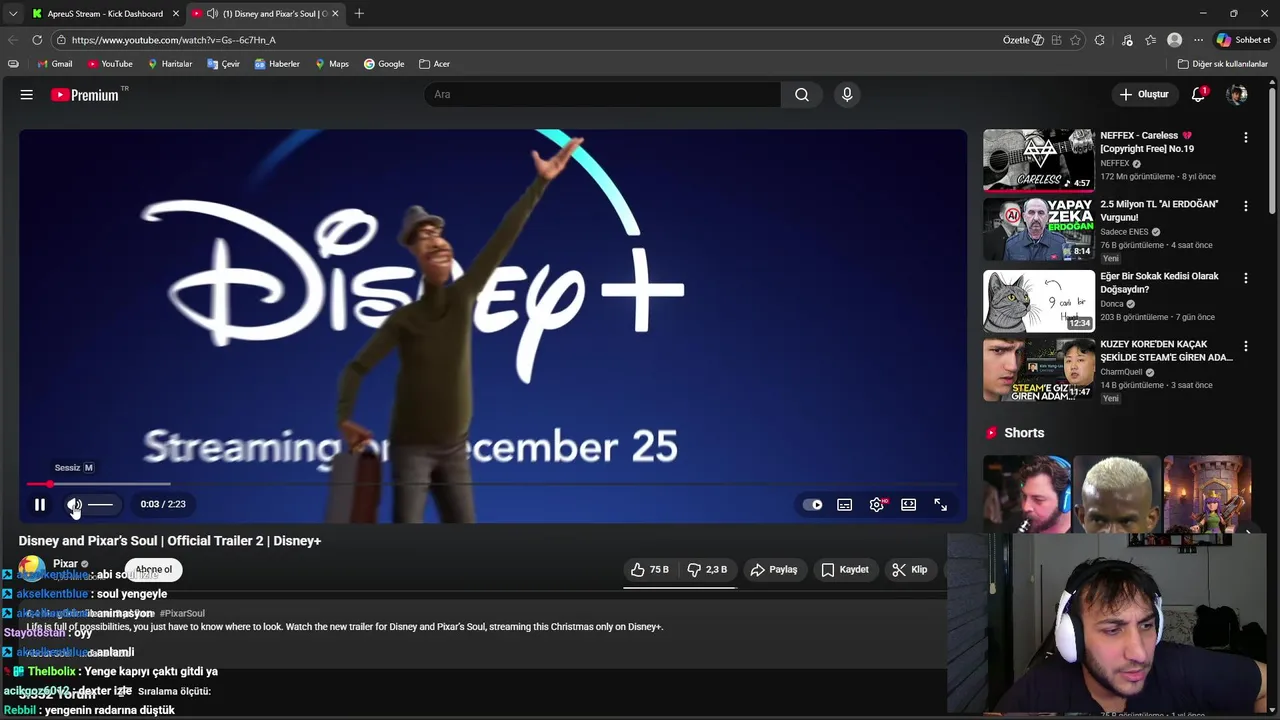This screenshot has height=720, width=1280.
Task: Open player settings gear
Action: pos(877,505)
